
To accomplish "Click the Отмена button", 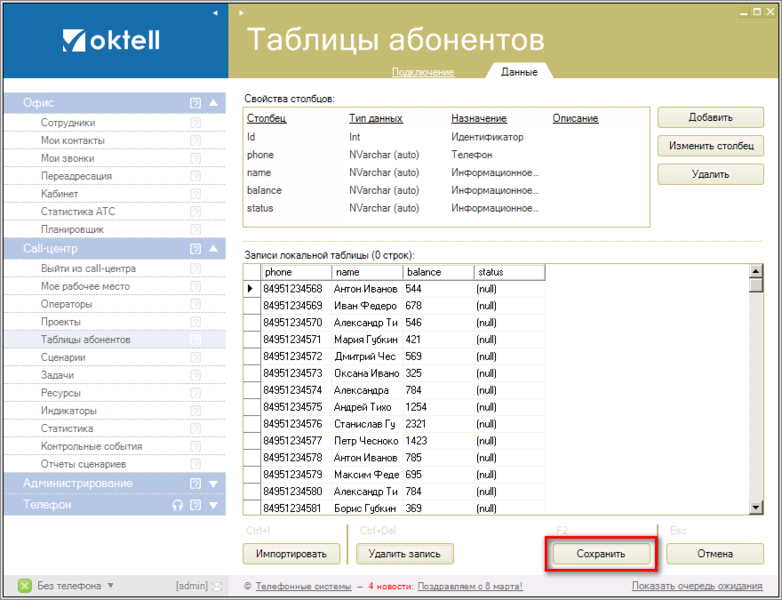I will (x=715, y=554).
